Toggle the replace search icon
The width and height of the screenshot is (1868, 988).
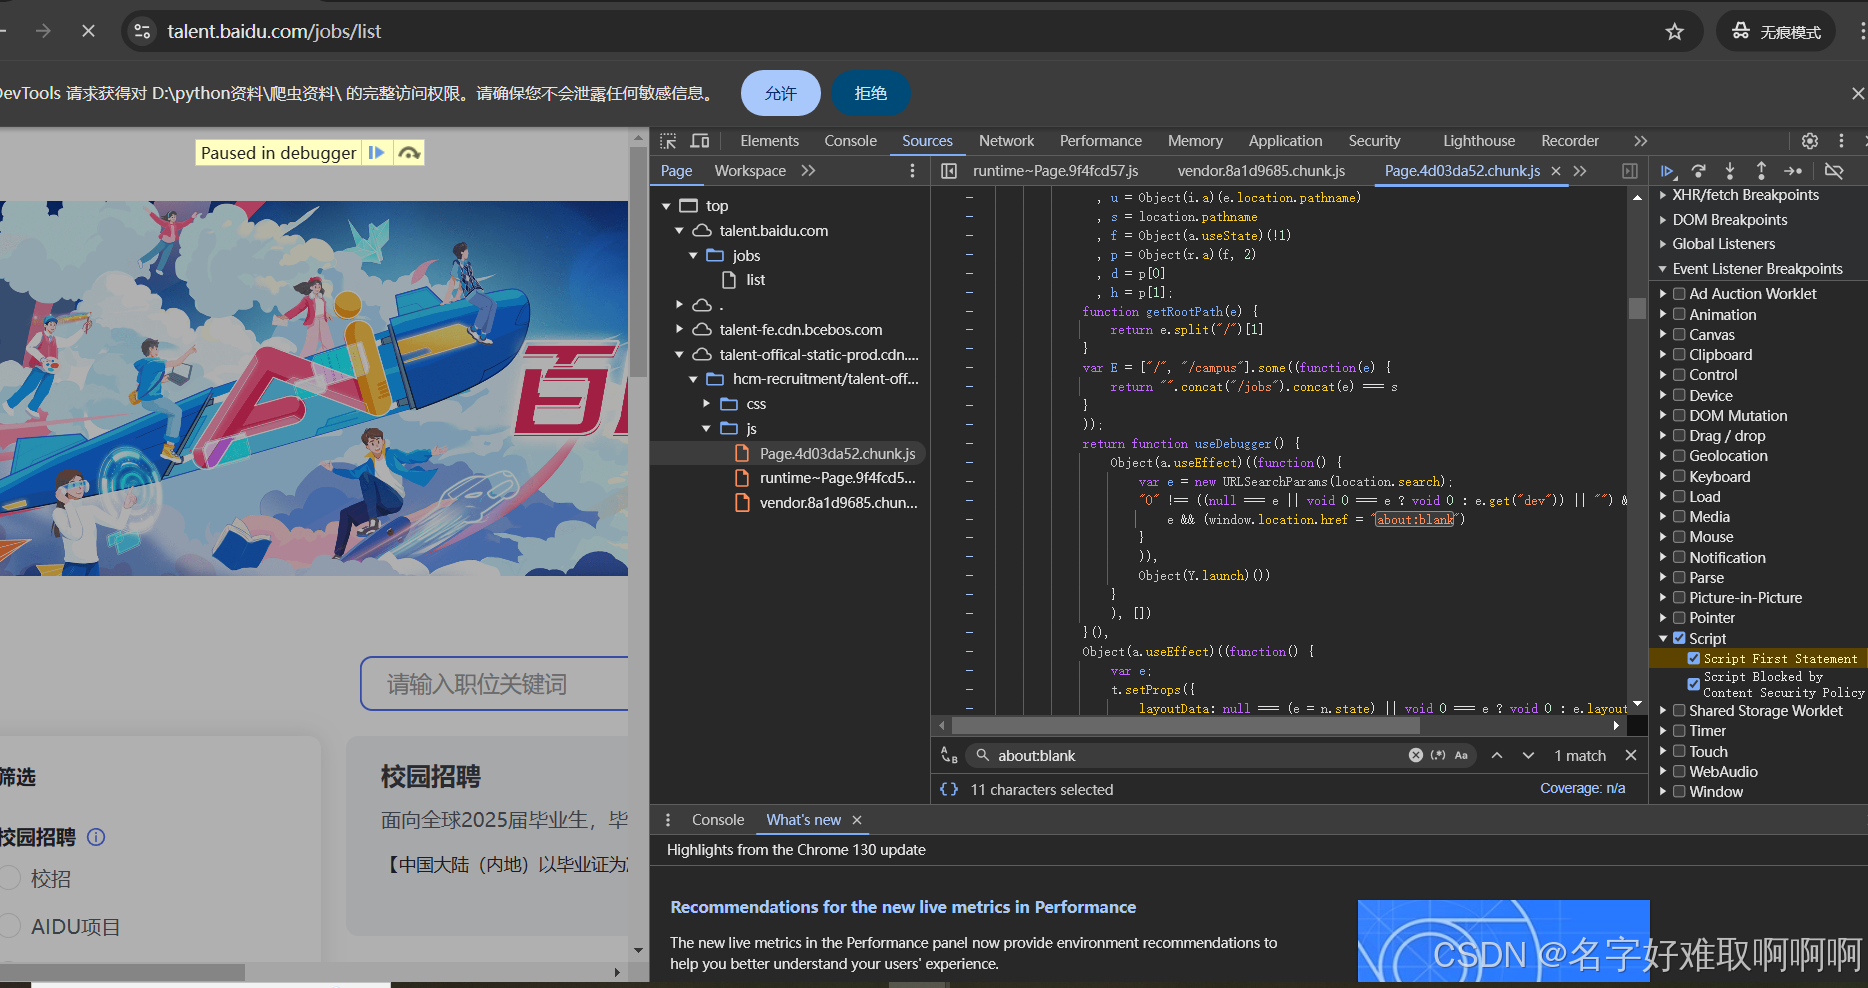[949, 756]
